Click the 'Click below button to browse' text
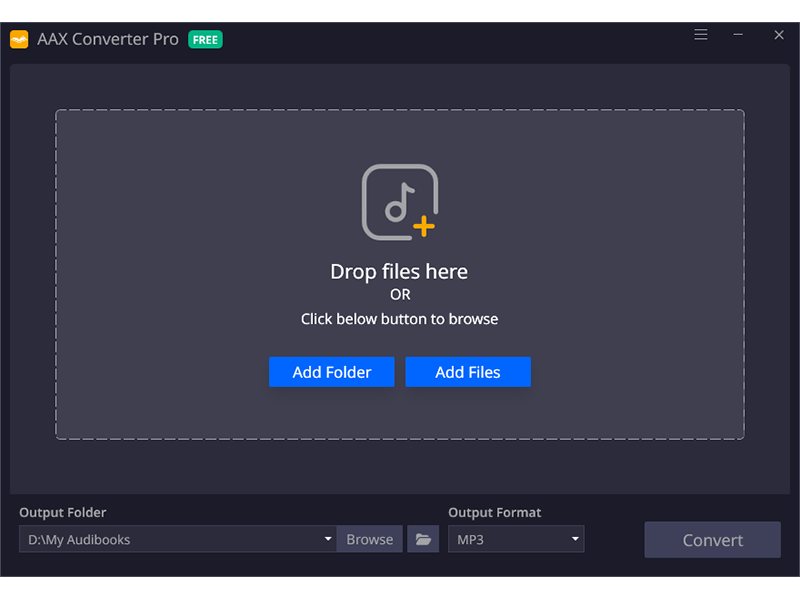This screenshot has width=800, height=600. [399, 319]
